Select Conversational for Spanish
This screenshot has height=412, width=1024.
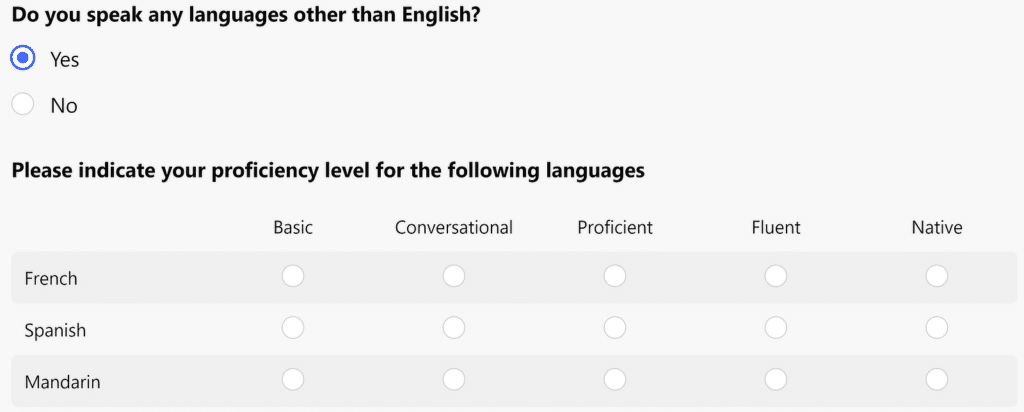[x=454, y=328]
